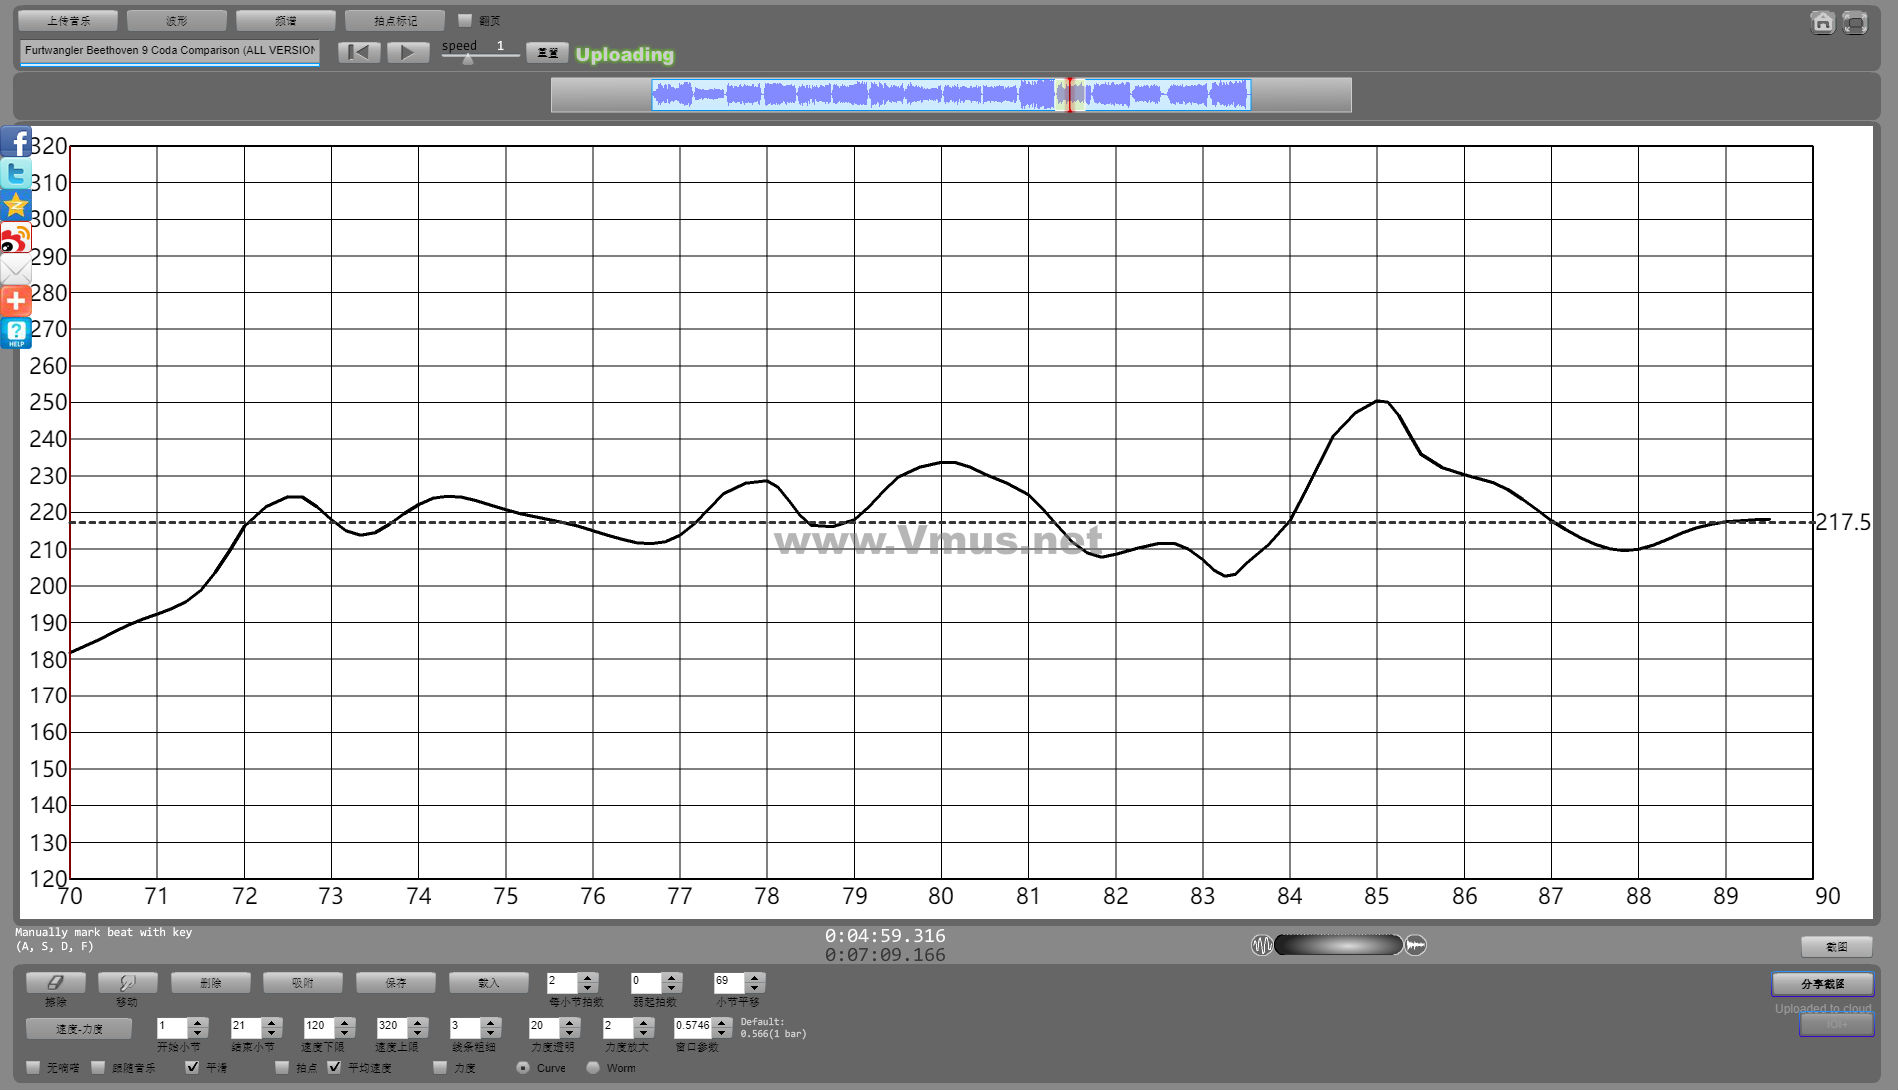Click the 保存 save button
The image size is (1898, 1090).
[396, 983]
